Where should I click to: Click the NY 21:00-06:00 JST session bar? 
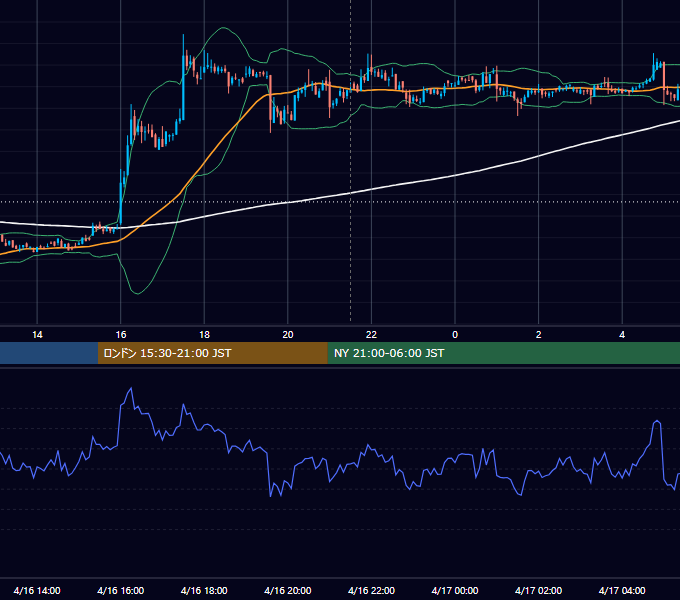point(503,353)
